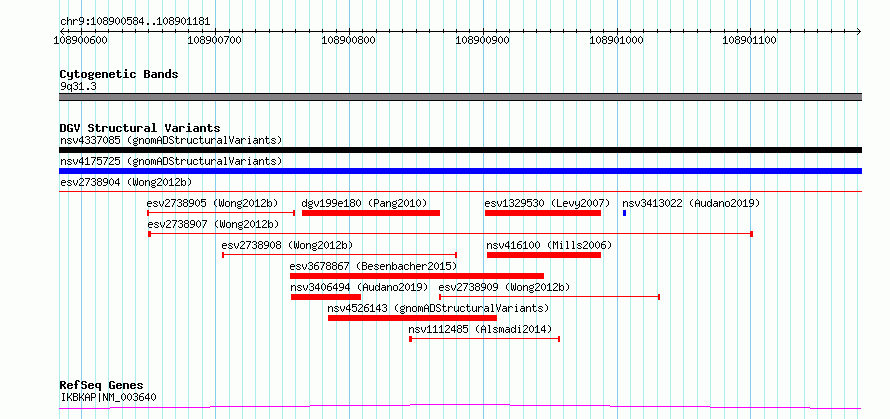Open the DGV Structural Variants track title
Viewport: 890px width, 419px height.
140,128
